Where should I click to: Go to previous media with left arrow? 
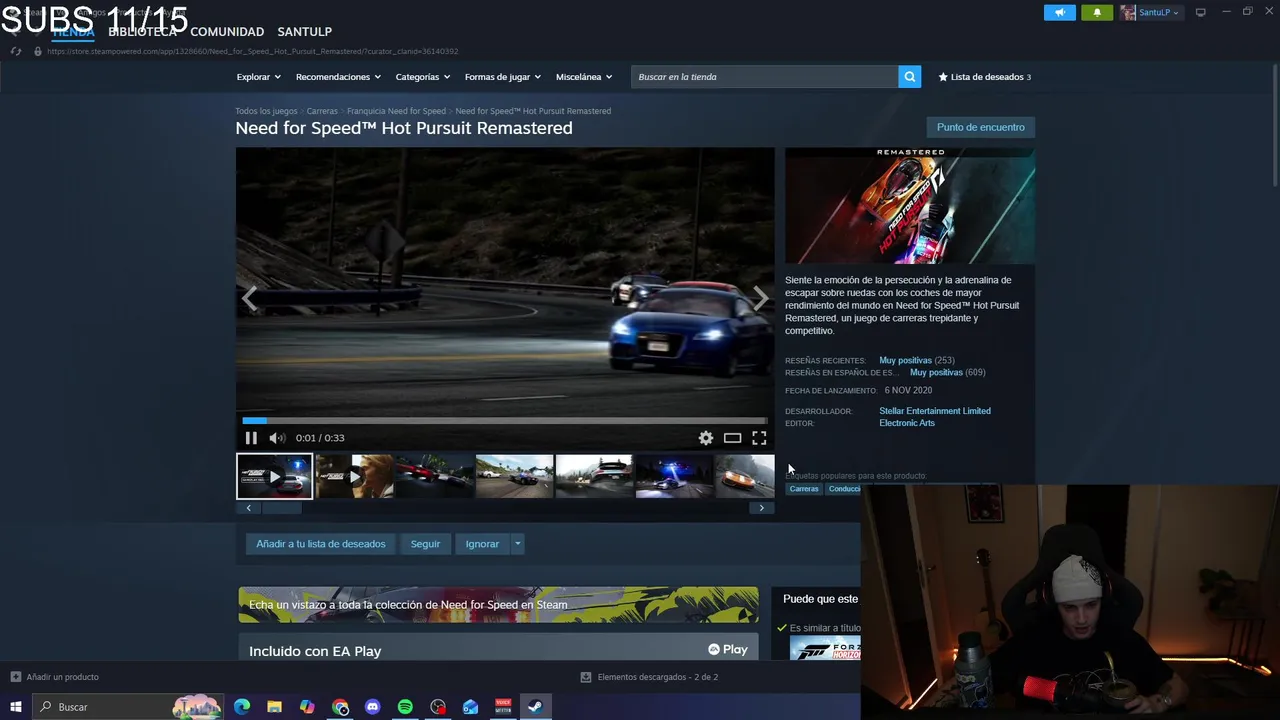click(x=249, y=298)
